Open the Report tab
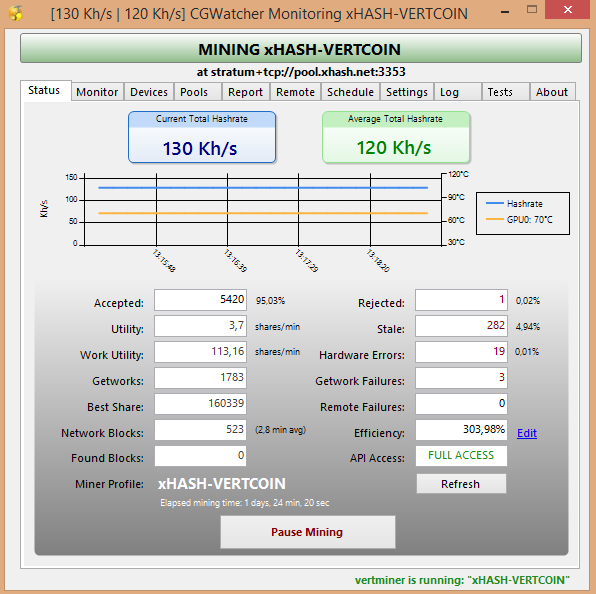Image resolution: width=596 pixels, height=594 pixels. (x=245, y=92)
